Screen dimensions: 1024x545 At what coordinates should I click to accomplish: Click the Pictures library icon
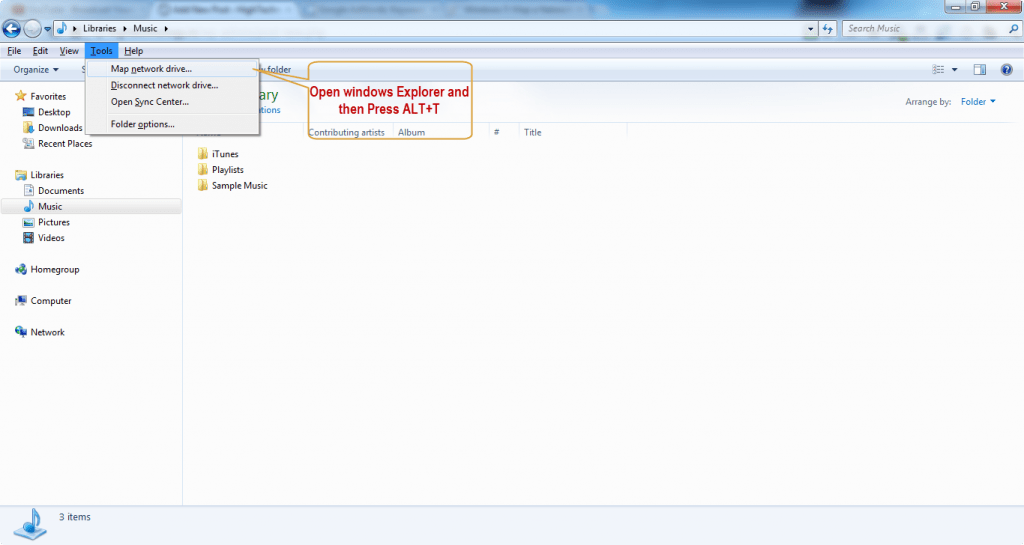point(28,222)
